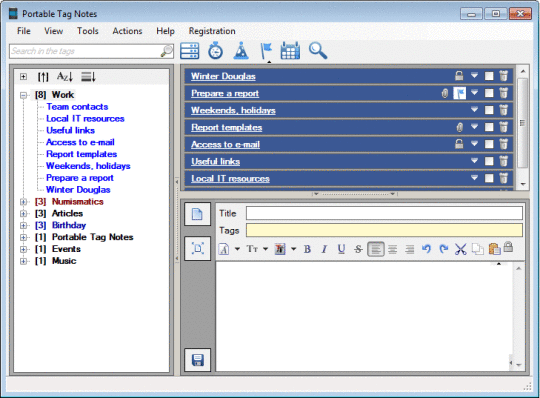Check the Access to e-mail checkbox

pos(489,144)
